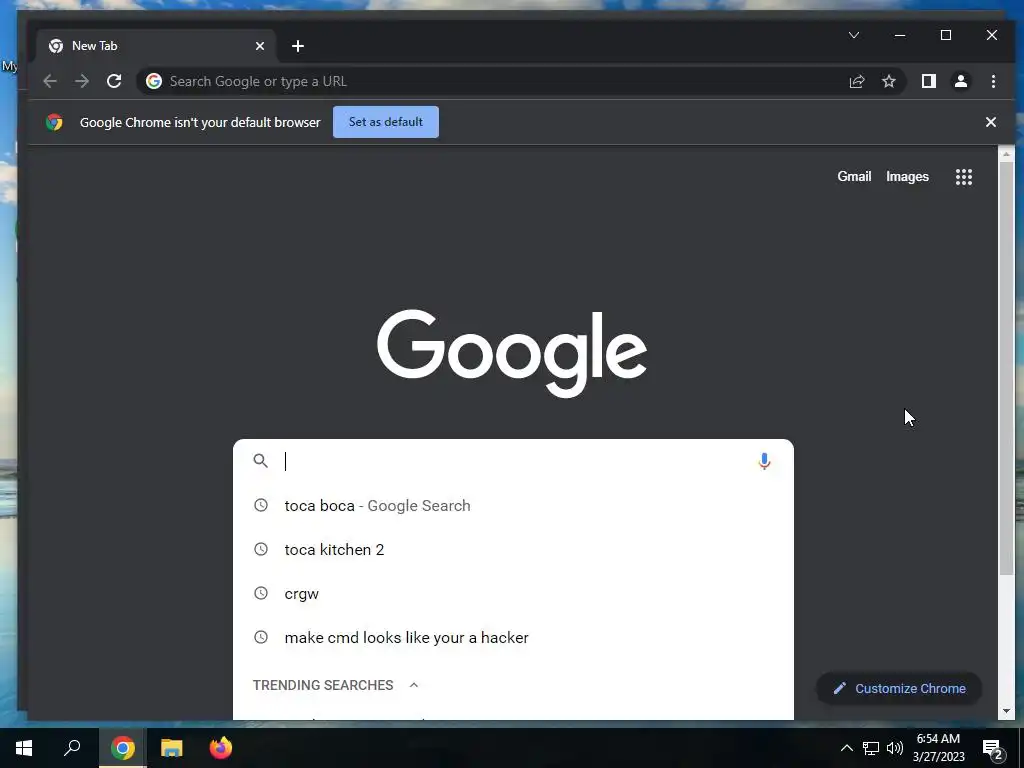
Task: Click Chrome icon in the taskbar
Action: click(x=123, y=748)
